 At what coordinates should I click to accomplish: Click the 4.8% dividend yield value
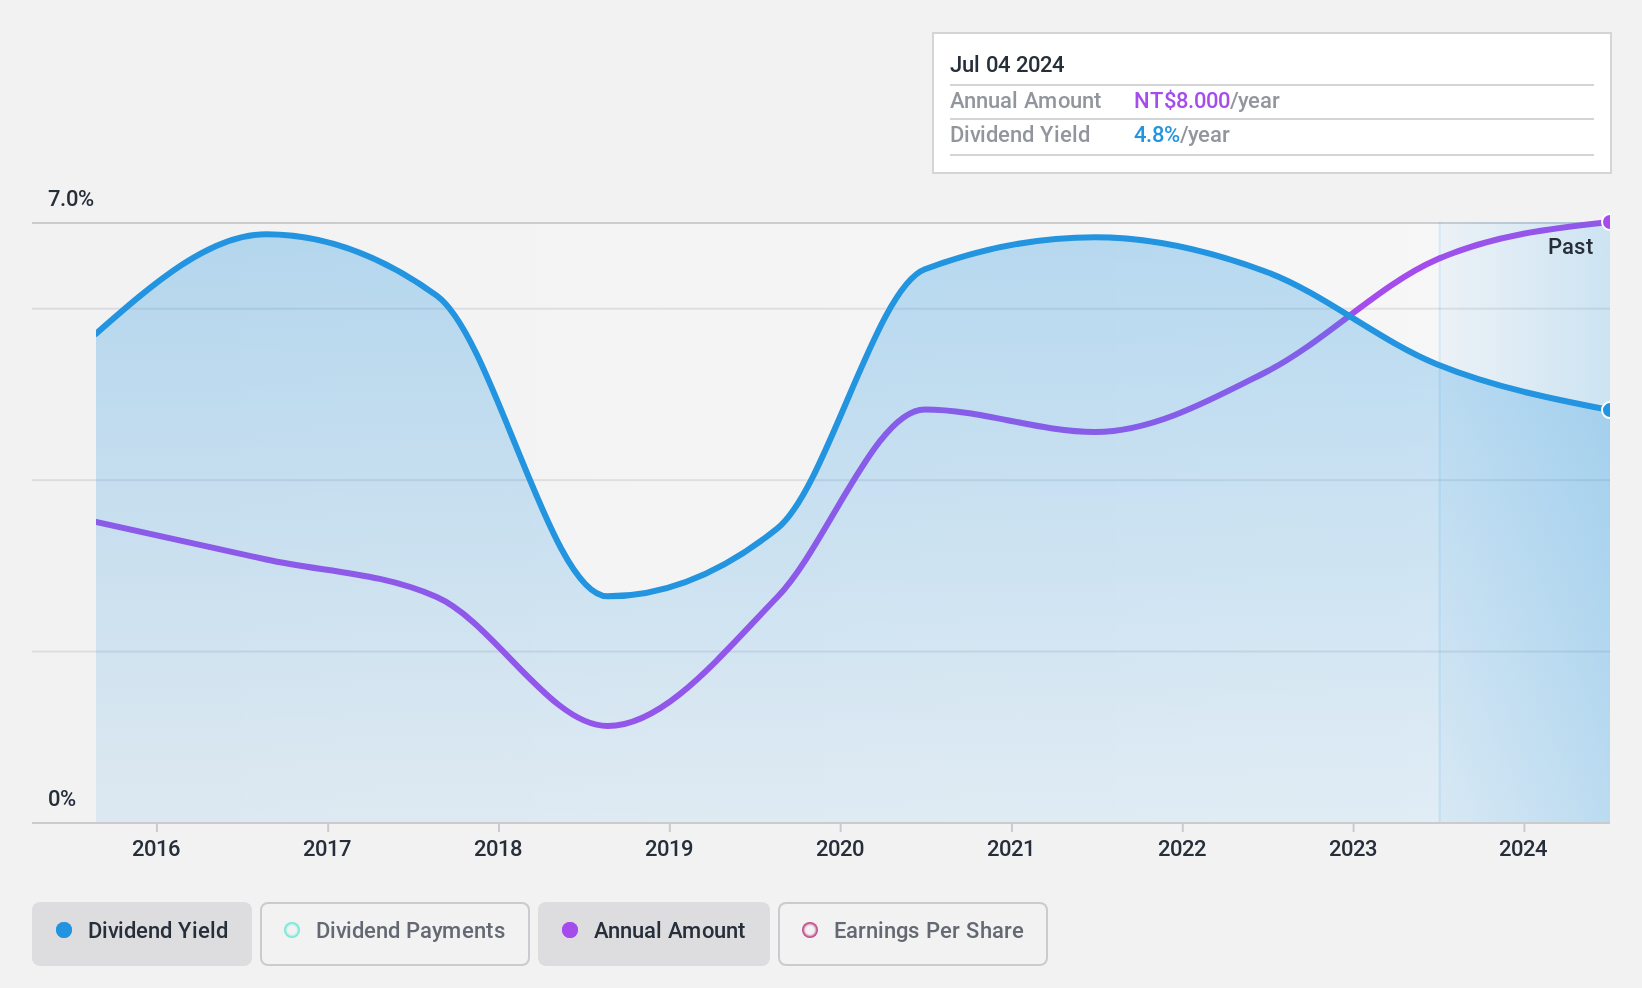(x=1157, y=135)
